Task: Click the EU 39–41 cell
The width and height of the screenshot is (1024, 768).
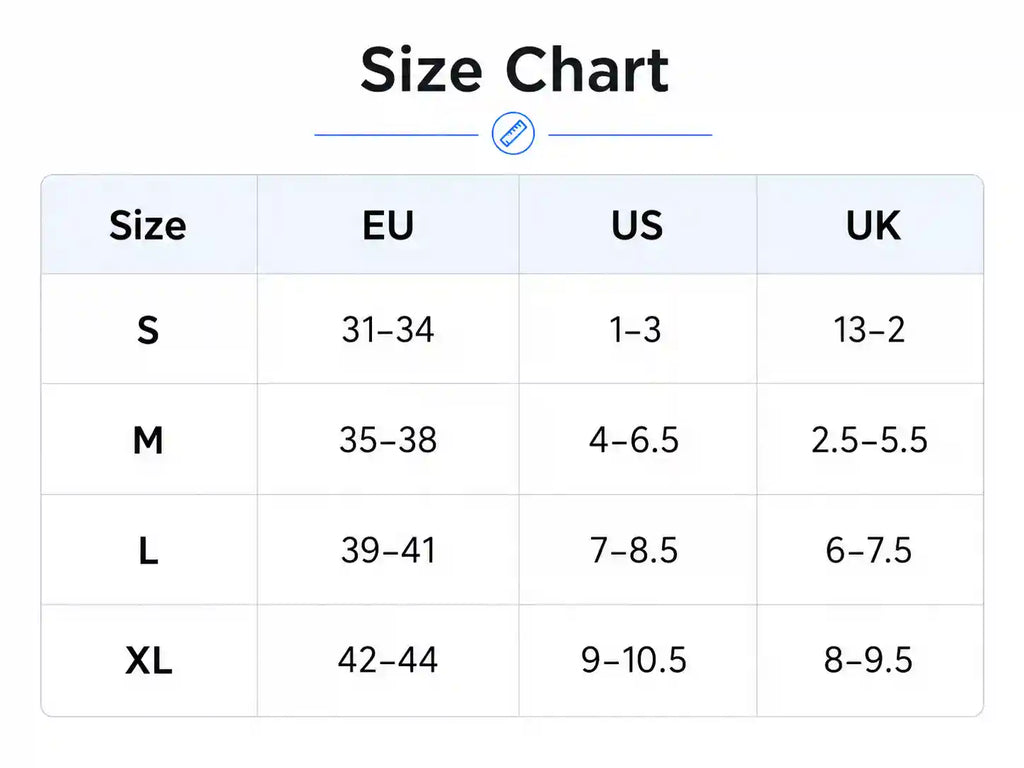Action: [x=388, y=550]
